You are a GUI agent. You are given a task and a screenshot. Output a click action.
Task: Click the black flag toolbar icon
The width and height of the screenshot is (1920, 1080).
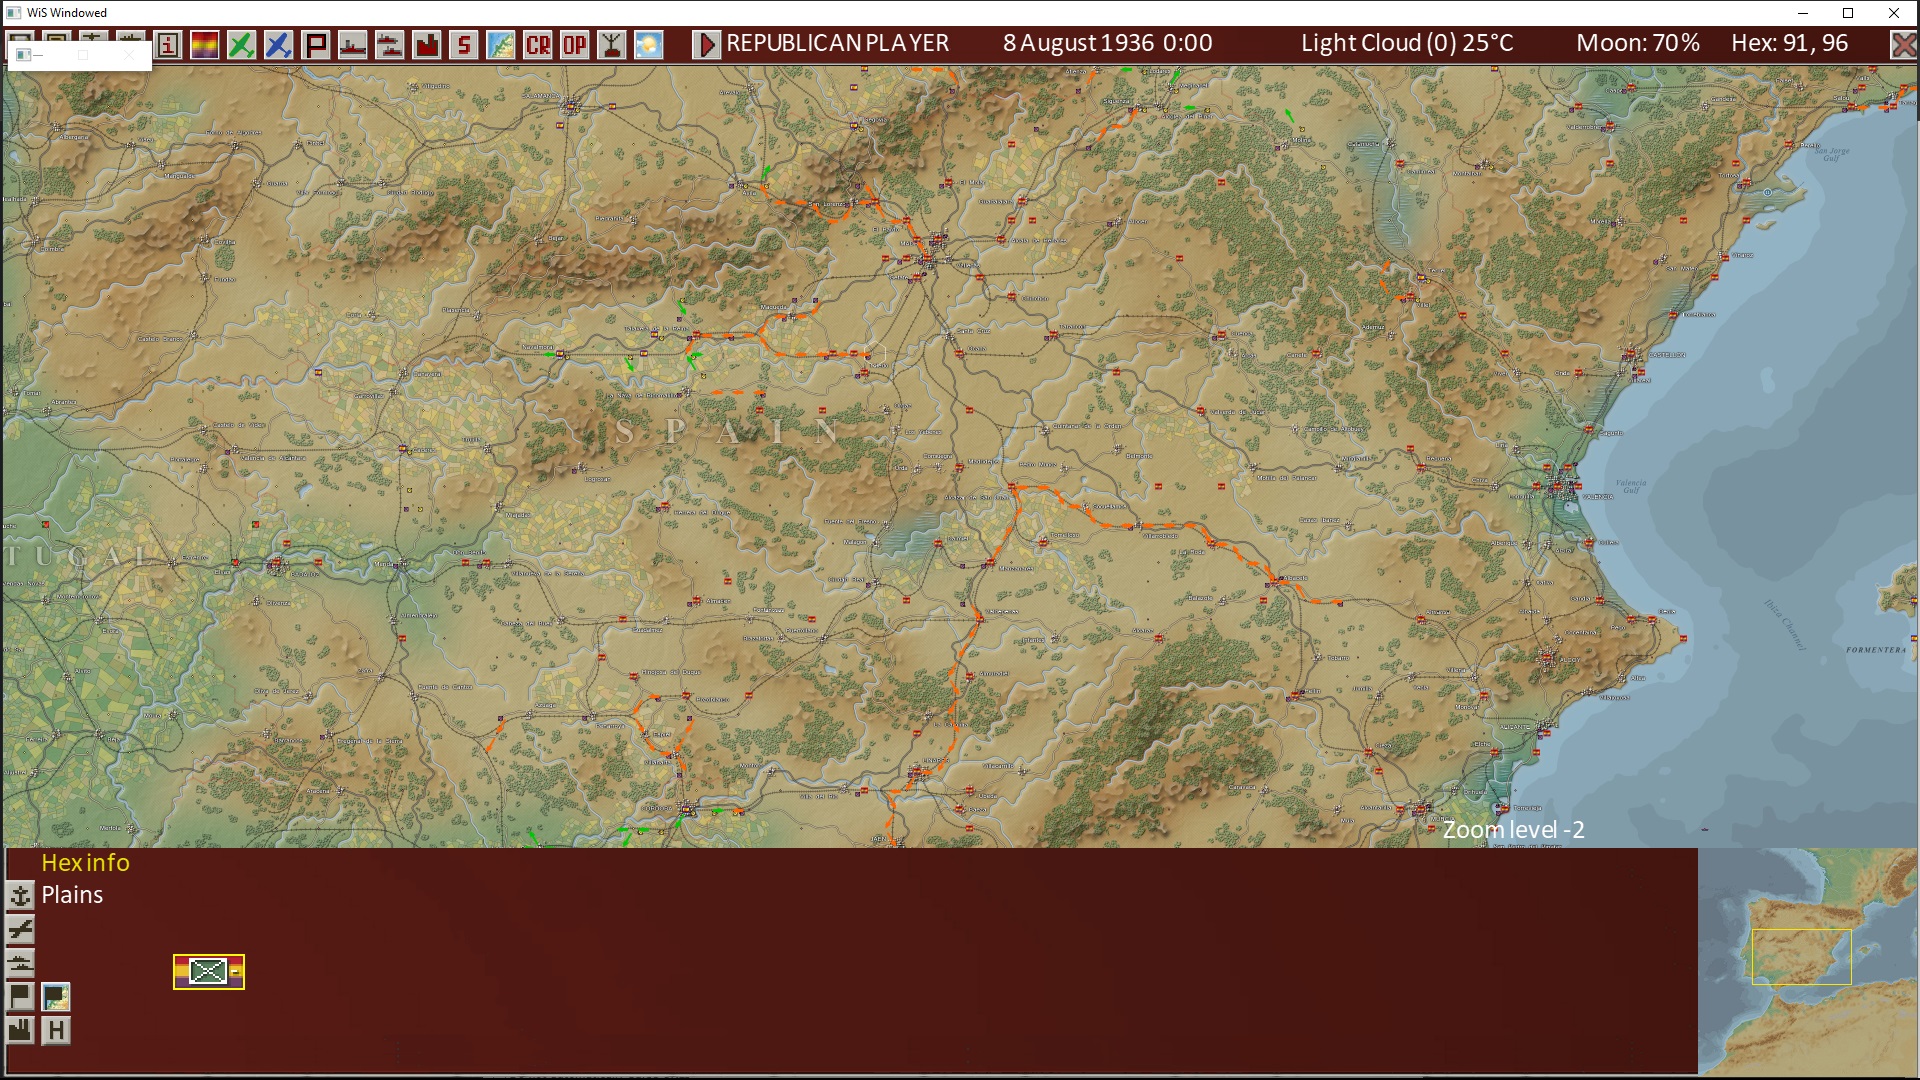coord(316,45)
